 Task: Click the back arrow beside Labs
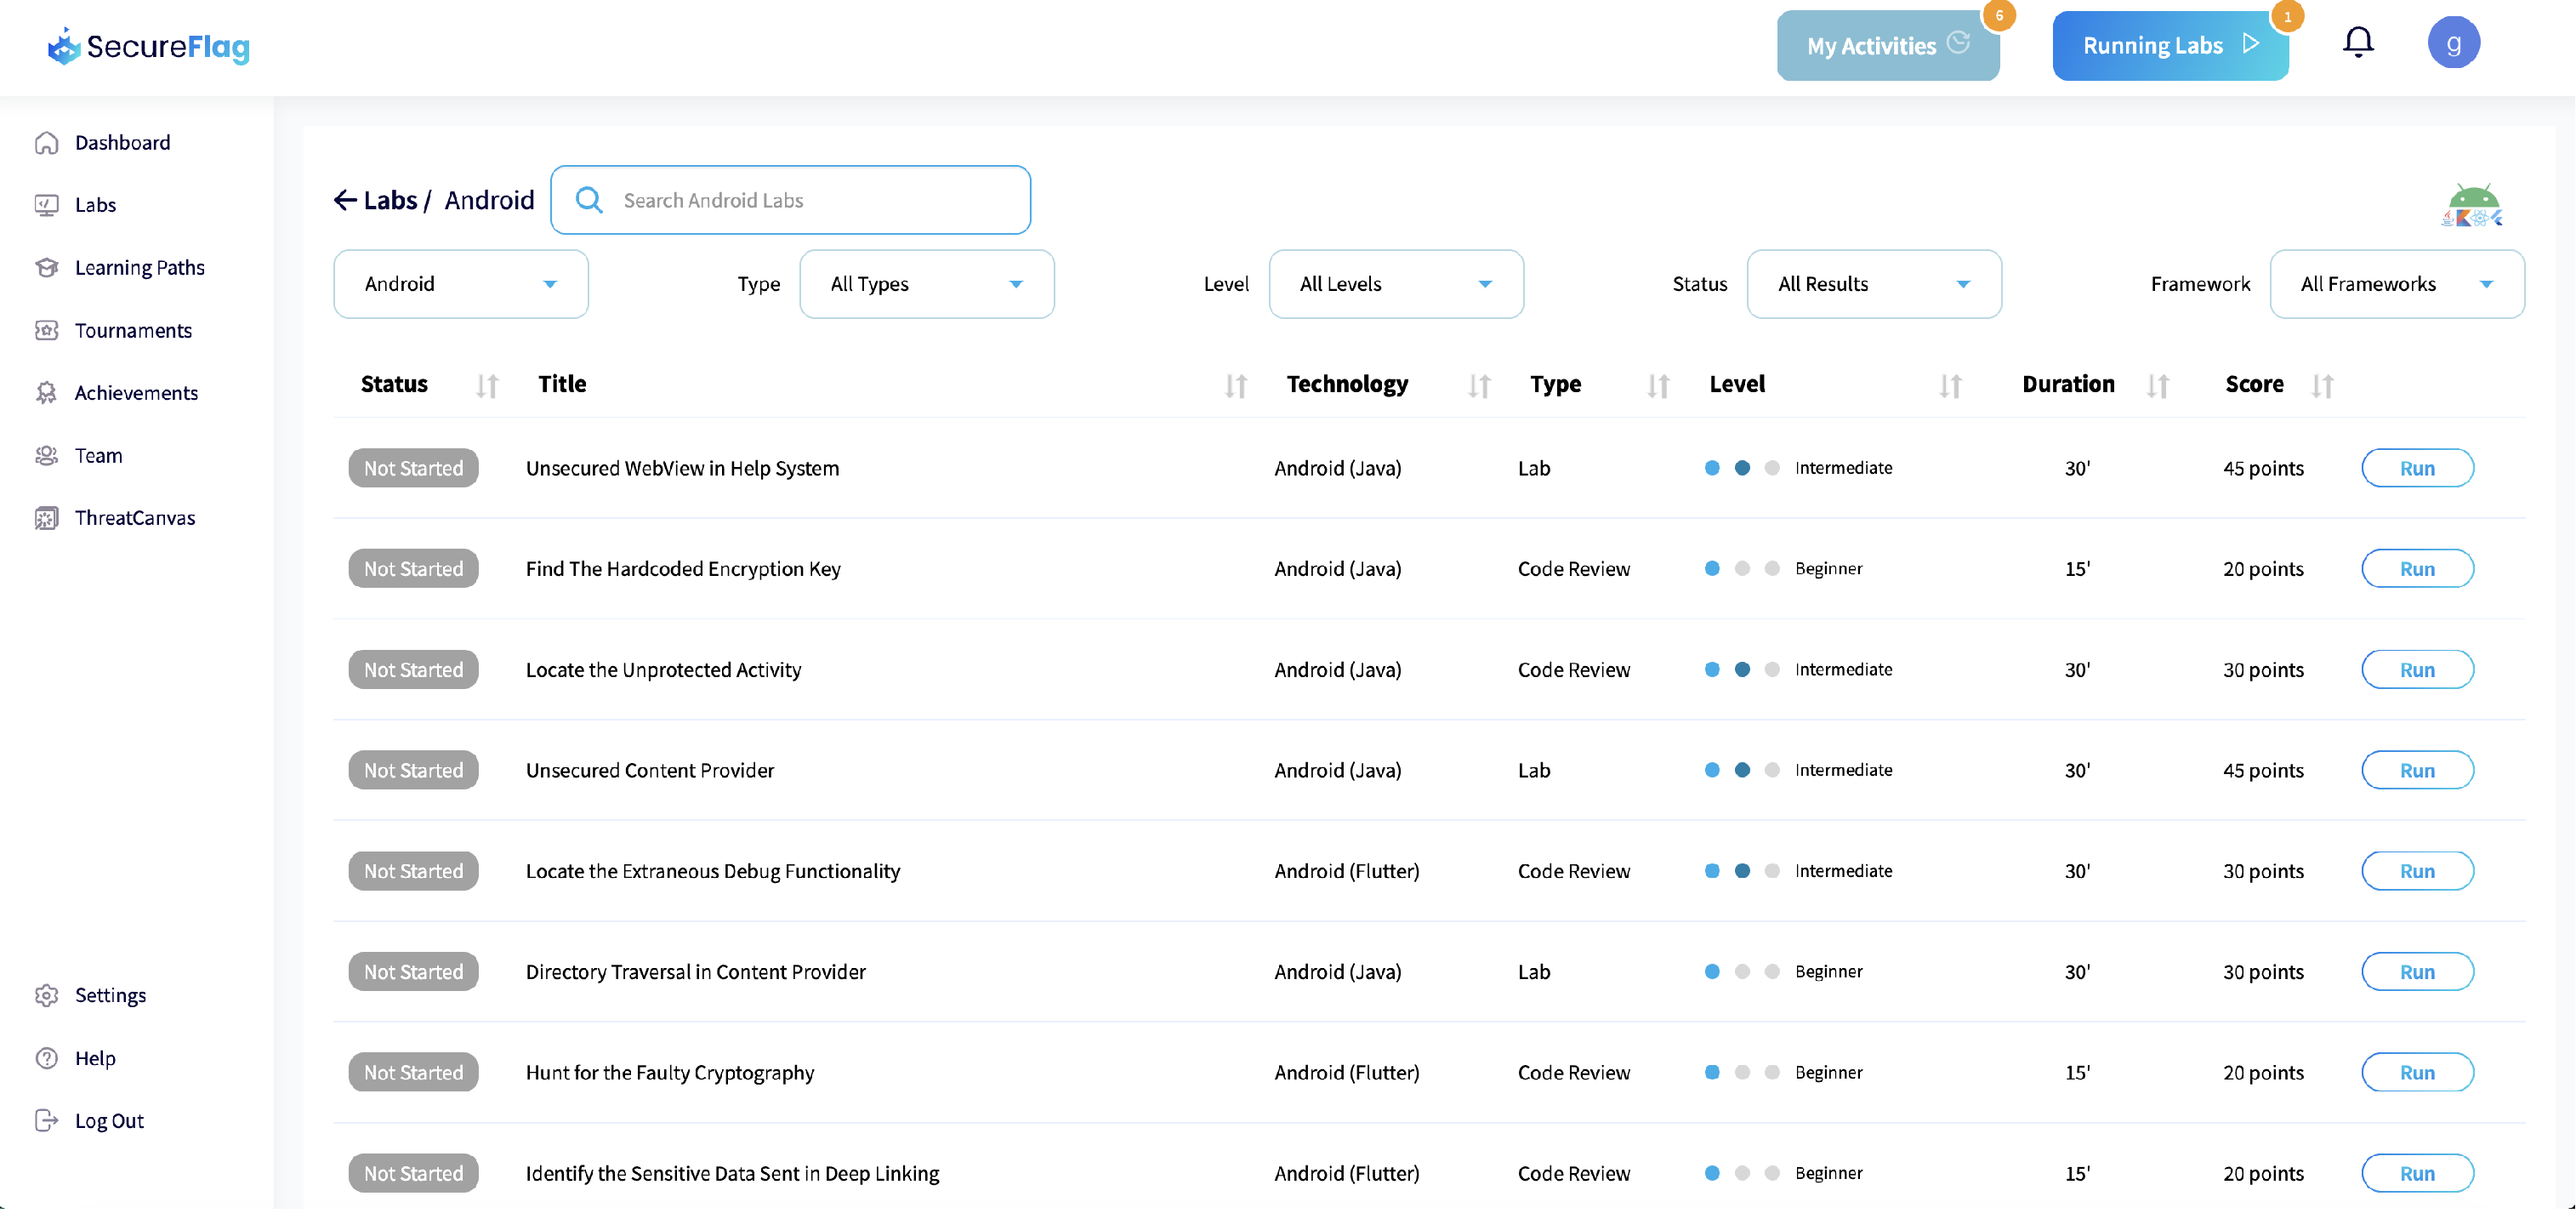(x=345, y=200)
